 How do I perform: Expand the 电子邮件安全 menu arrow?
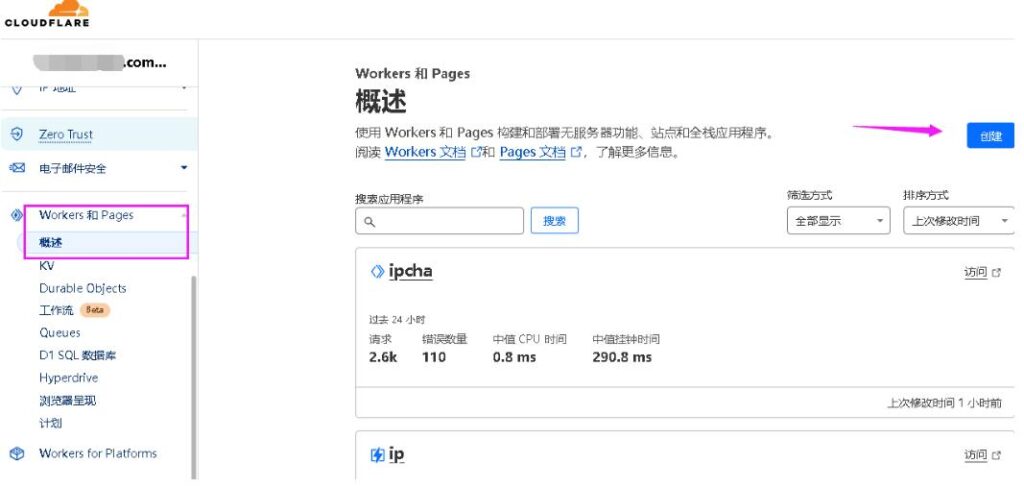click(184, 168)
